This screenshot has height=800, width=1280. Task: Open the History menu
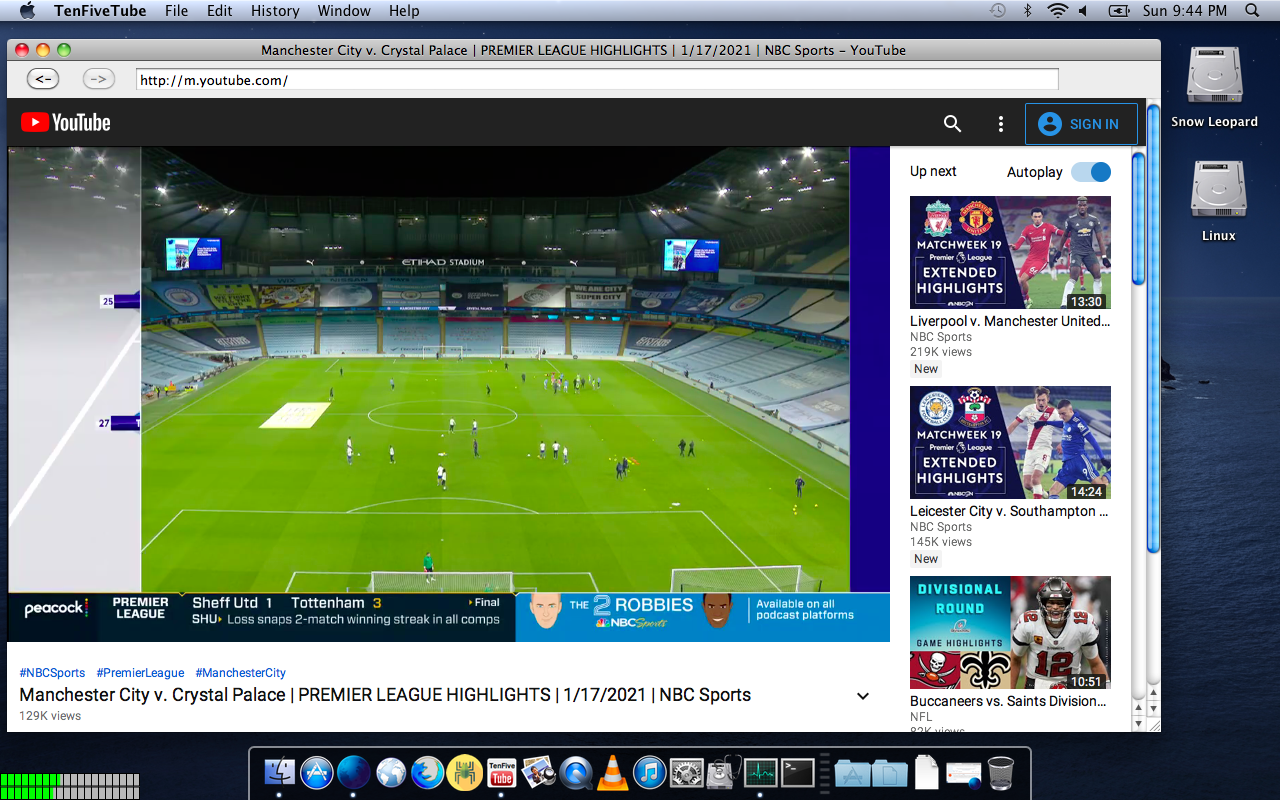(275, 11)
